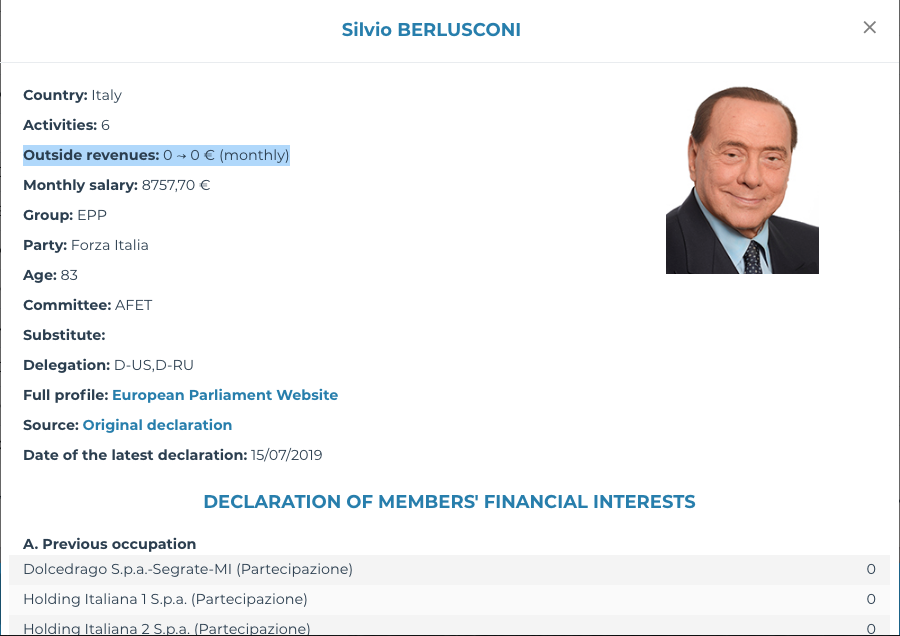Click the Substitute label
This screenshot has height=636, width=900.
[x=64, y=335]
